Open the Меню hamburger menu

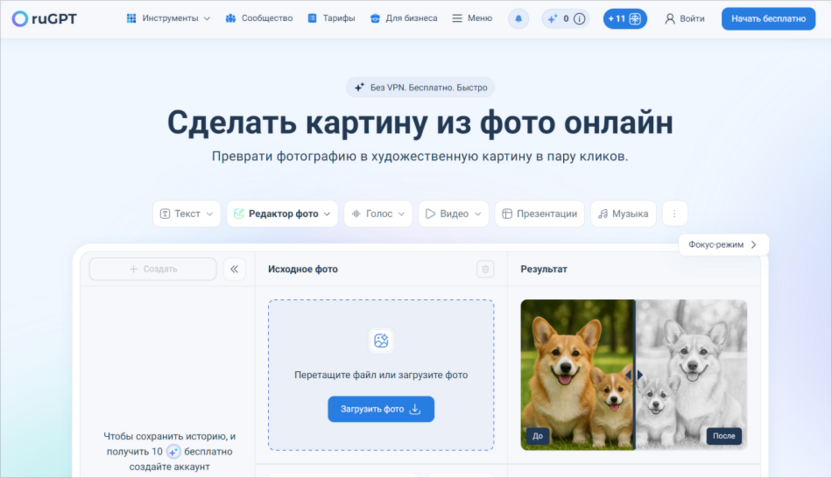tap(472, 19)
